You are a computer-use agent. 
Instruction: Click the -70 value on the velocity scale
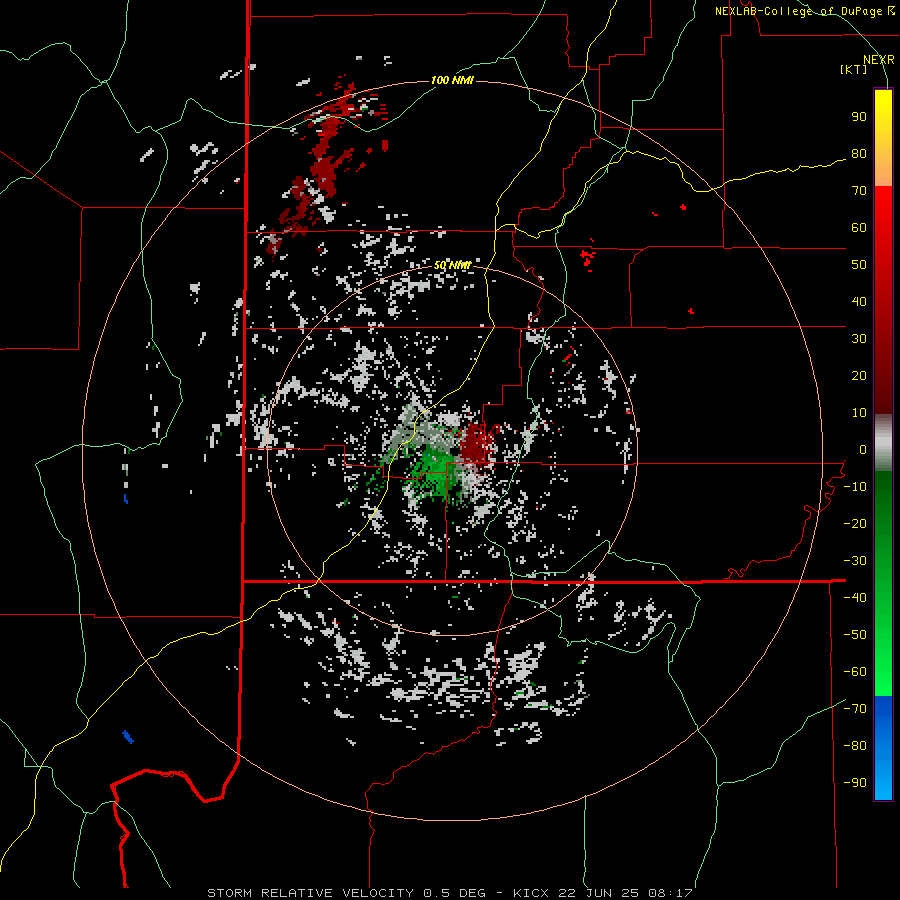tap(855, 709)
